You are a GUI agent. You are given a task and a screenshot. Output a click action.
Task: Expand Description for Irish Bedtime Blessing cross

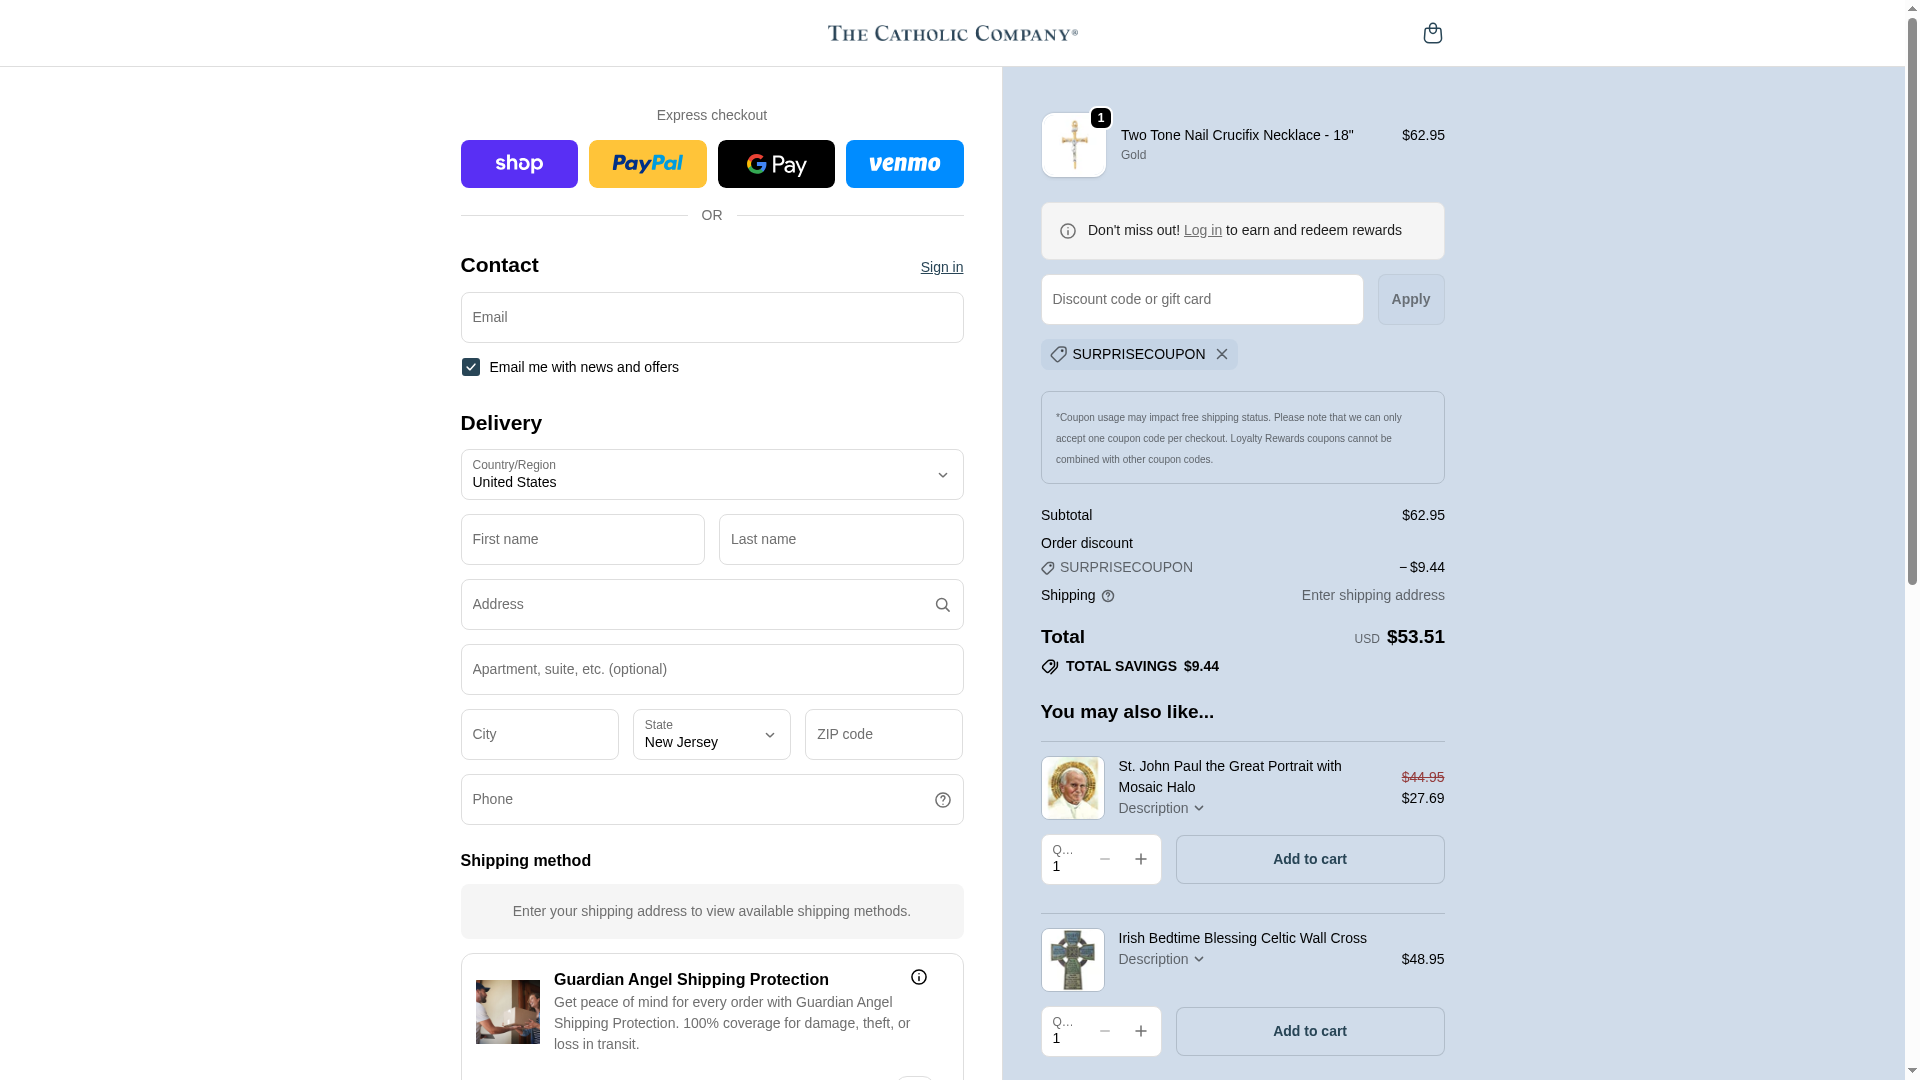click(1161, 959)
